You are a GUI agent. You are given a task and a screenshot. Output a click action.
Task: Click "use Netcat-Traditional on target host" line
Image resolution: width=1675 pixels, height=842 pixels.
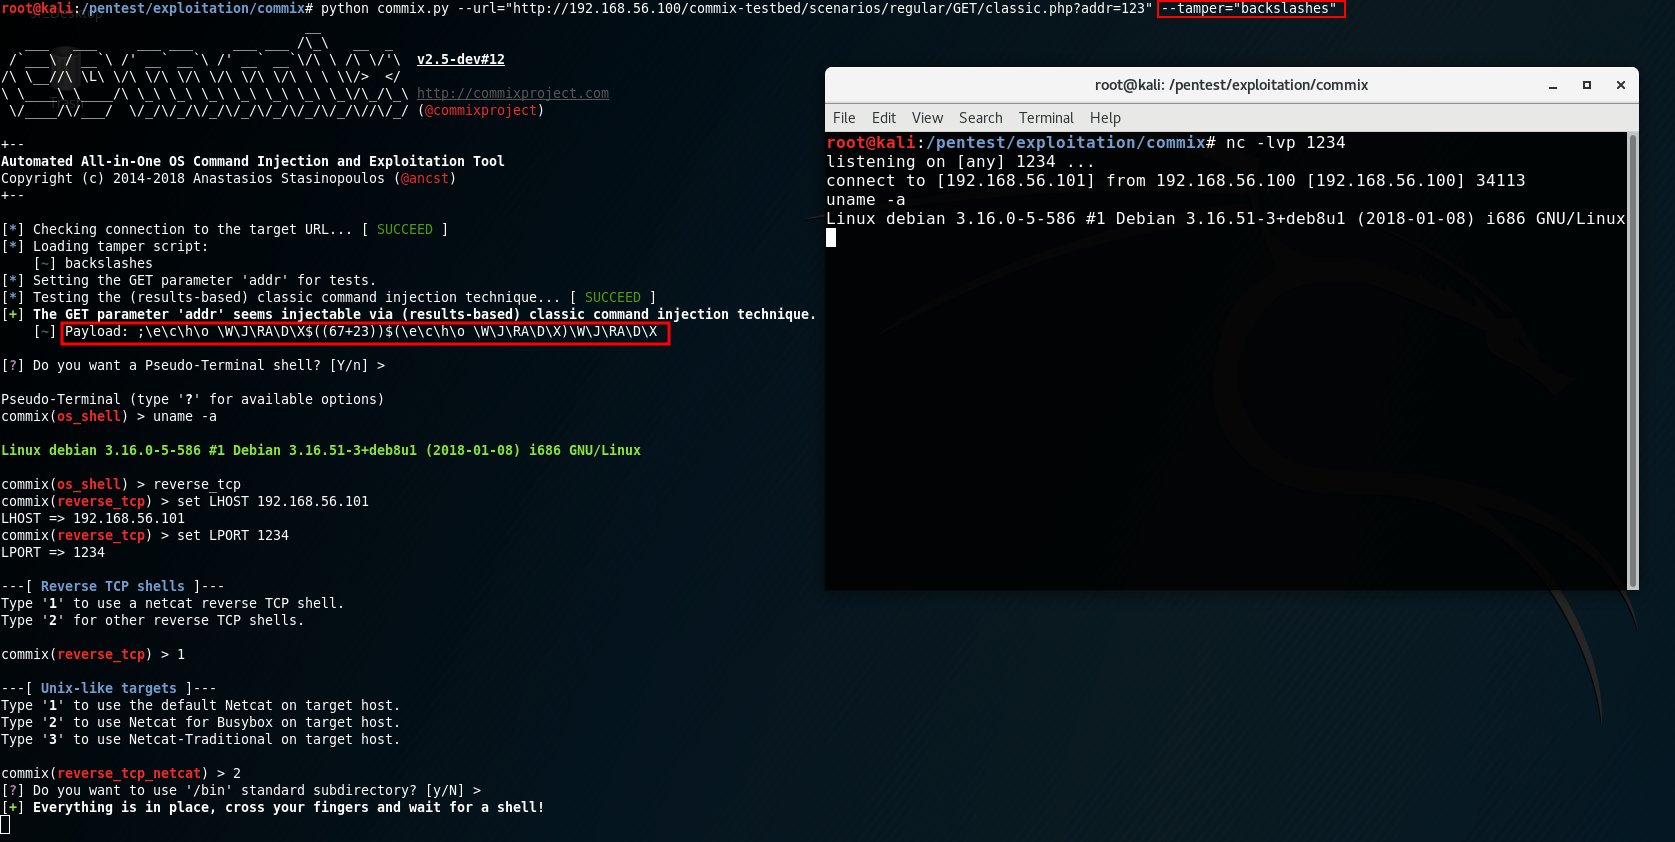coord(201,739)
